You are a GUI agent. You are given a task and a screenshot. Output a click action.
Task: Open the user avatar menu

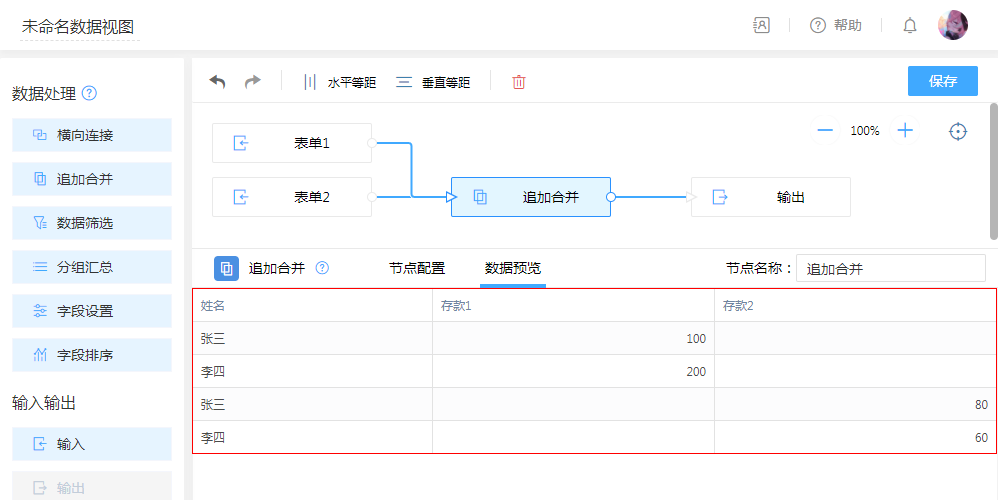[952, 25]
